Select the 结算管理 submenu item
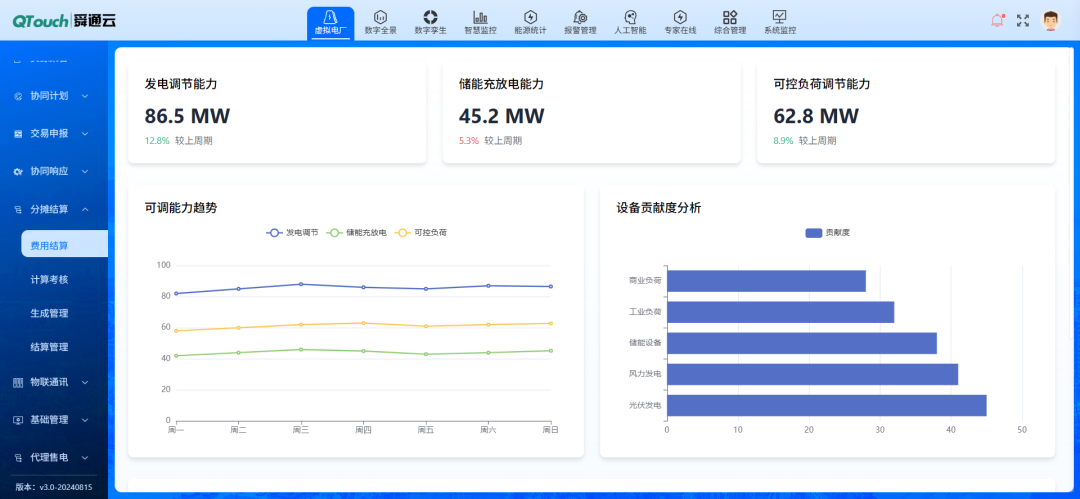Viewport: 1080px width, 499px height. coord(50,347)
